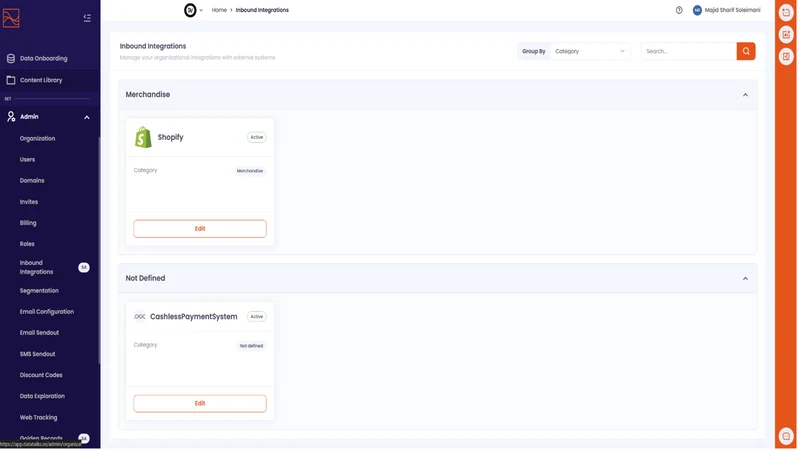
Task: Click the Not defined category tag
Action: pyautogui.click(x=252, y=346)
